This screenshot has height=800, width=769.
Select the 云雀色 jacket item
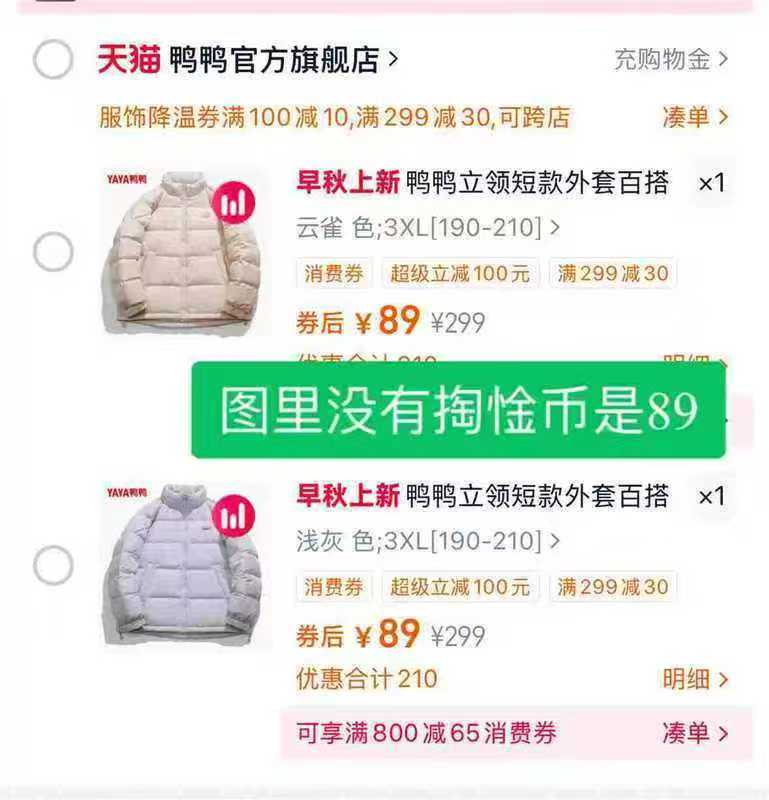53,252
